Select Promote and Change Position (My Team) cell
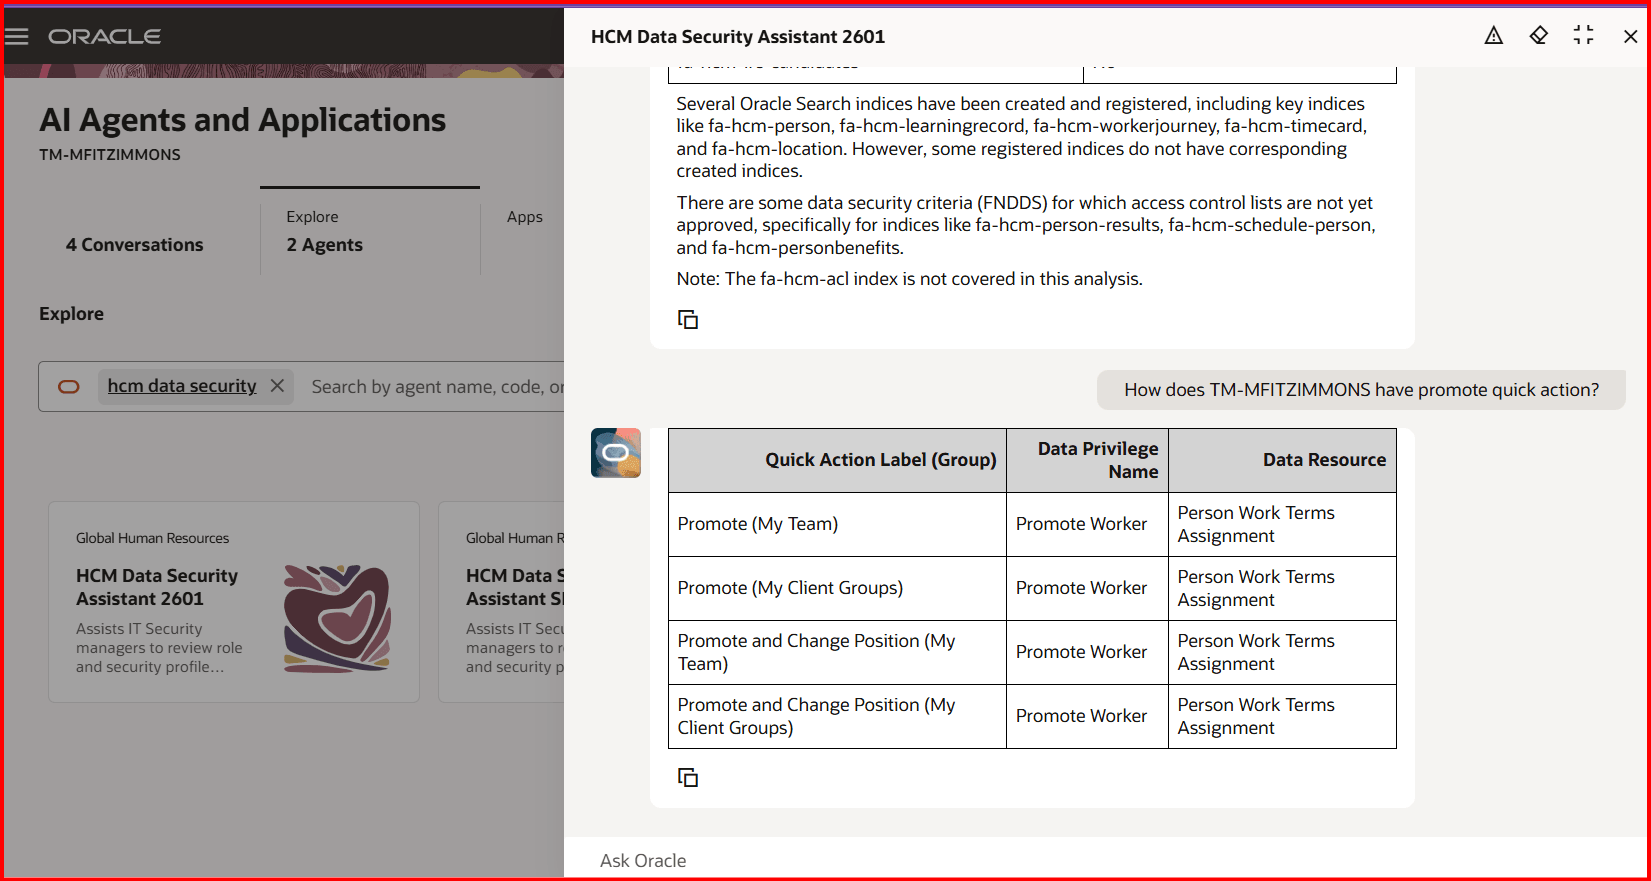Image resolution: width=1651 pixels, height=881 pixels. (837, 652)
